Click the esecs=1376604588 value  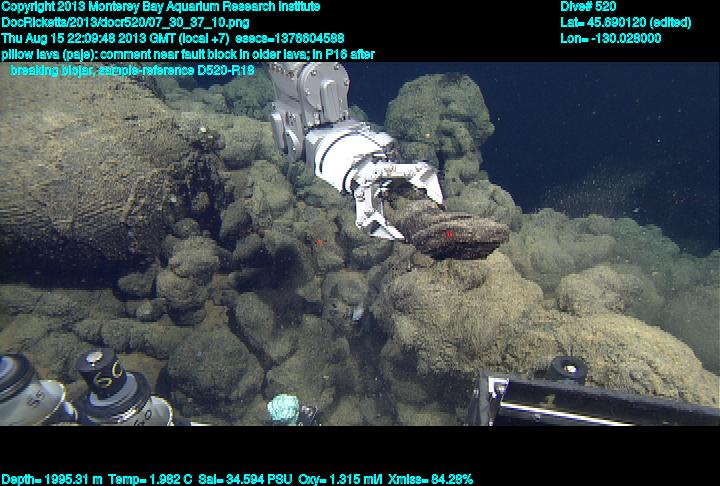290,38
